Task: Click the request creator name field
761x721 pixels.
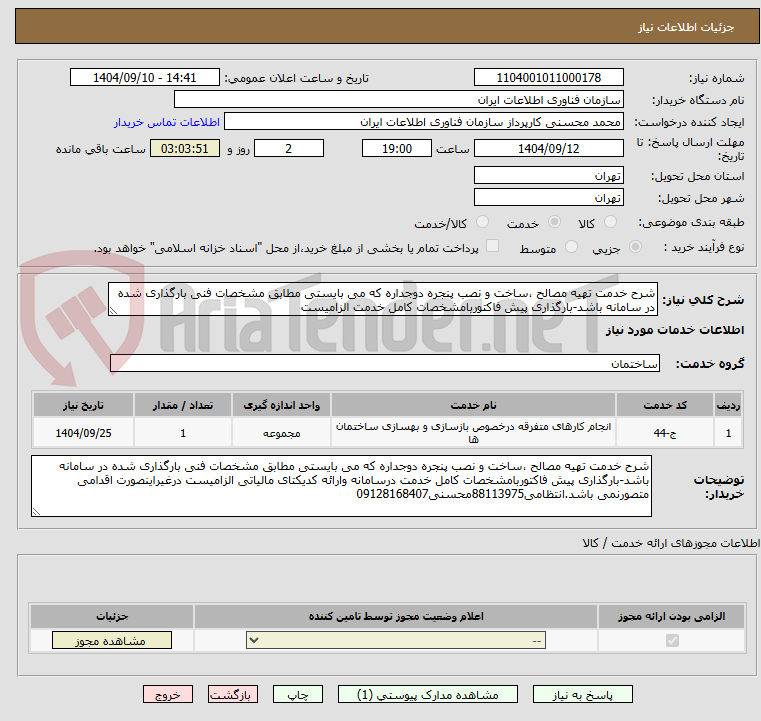Action: 424,122
